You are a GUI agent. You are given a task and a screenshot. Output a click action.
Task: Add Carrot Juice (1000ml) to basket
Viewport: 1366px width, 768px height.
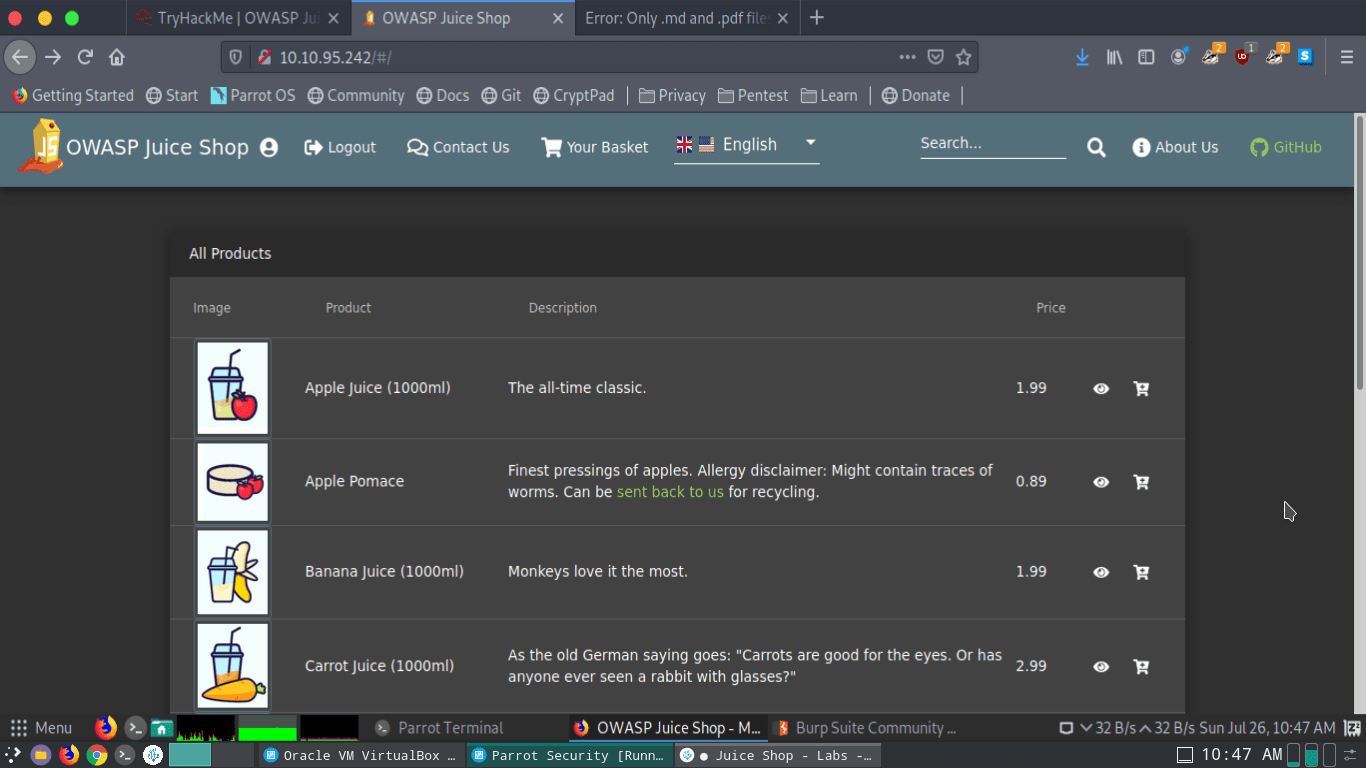[x=1141, y=666]
